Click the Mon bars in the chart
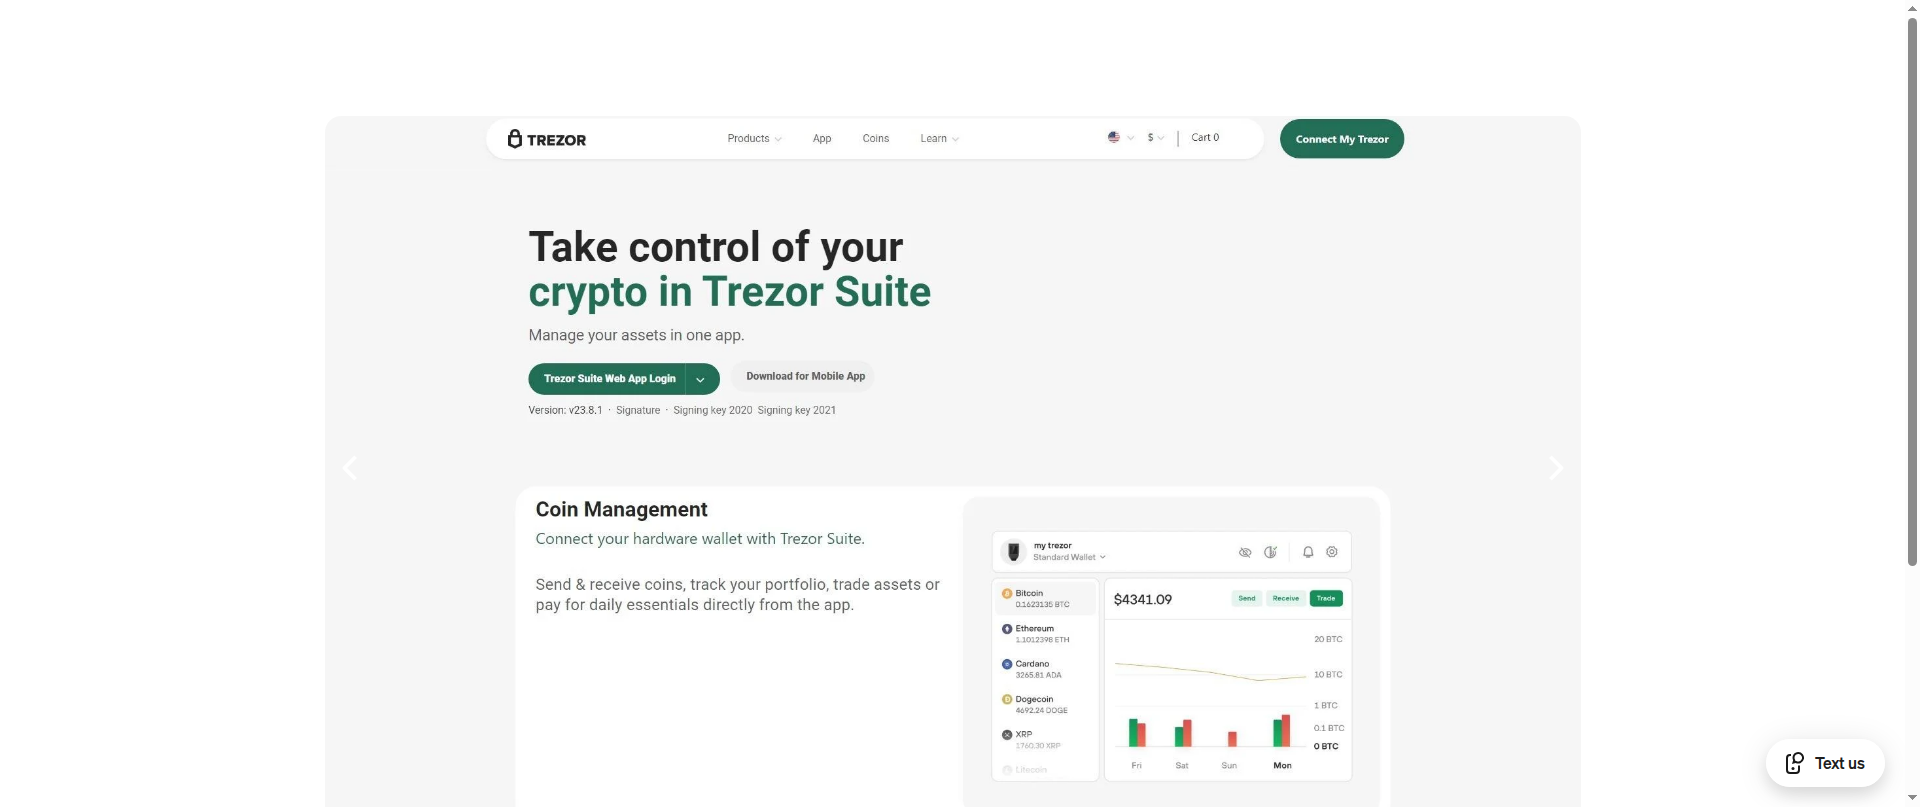Screen dimensions: 1920x807 pos(1281,731)
